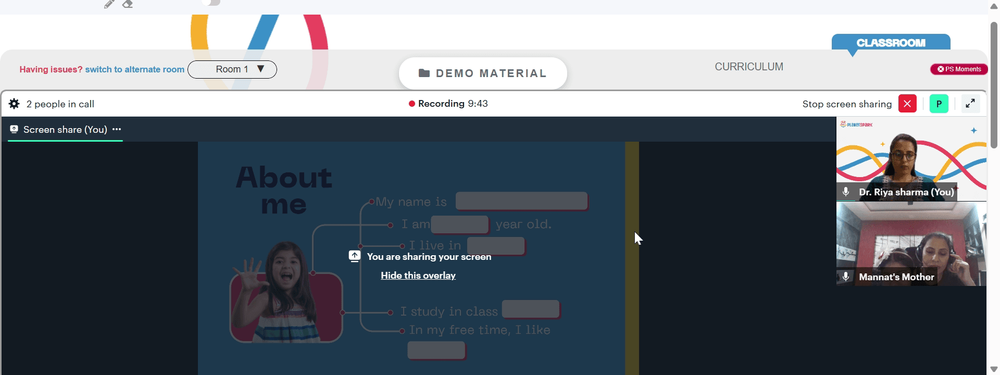Select the pencil tool at top
This screenshot has height=375, width=1000.
pos(109,4)
